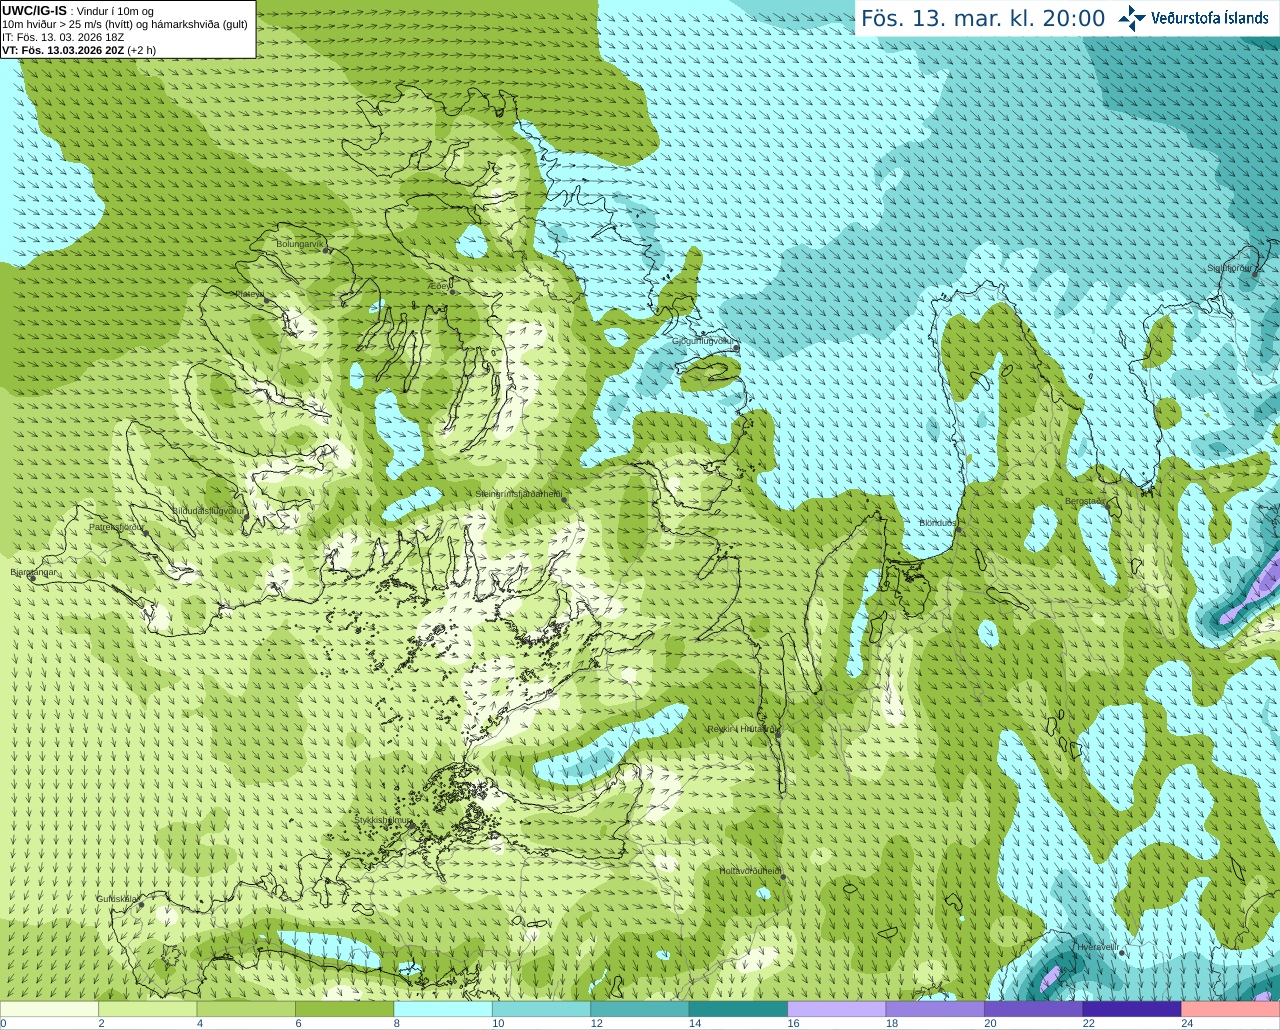The image size is (1280, 1030).
Task: Click the 'IT: Fös. 13. 03. 2026 18Z' line
Action: [63, 37]
